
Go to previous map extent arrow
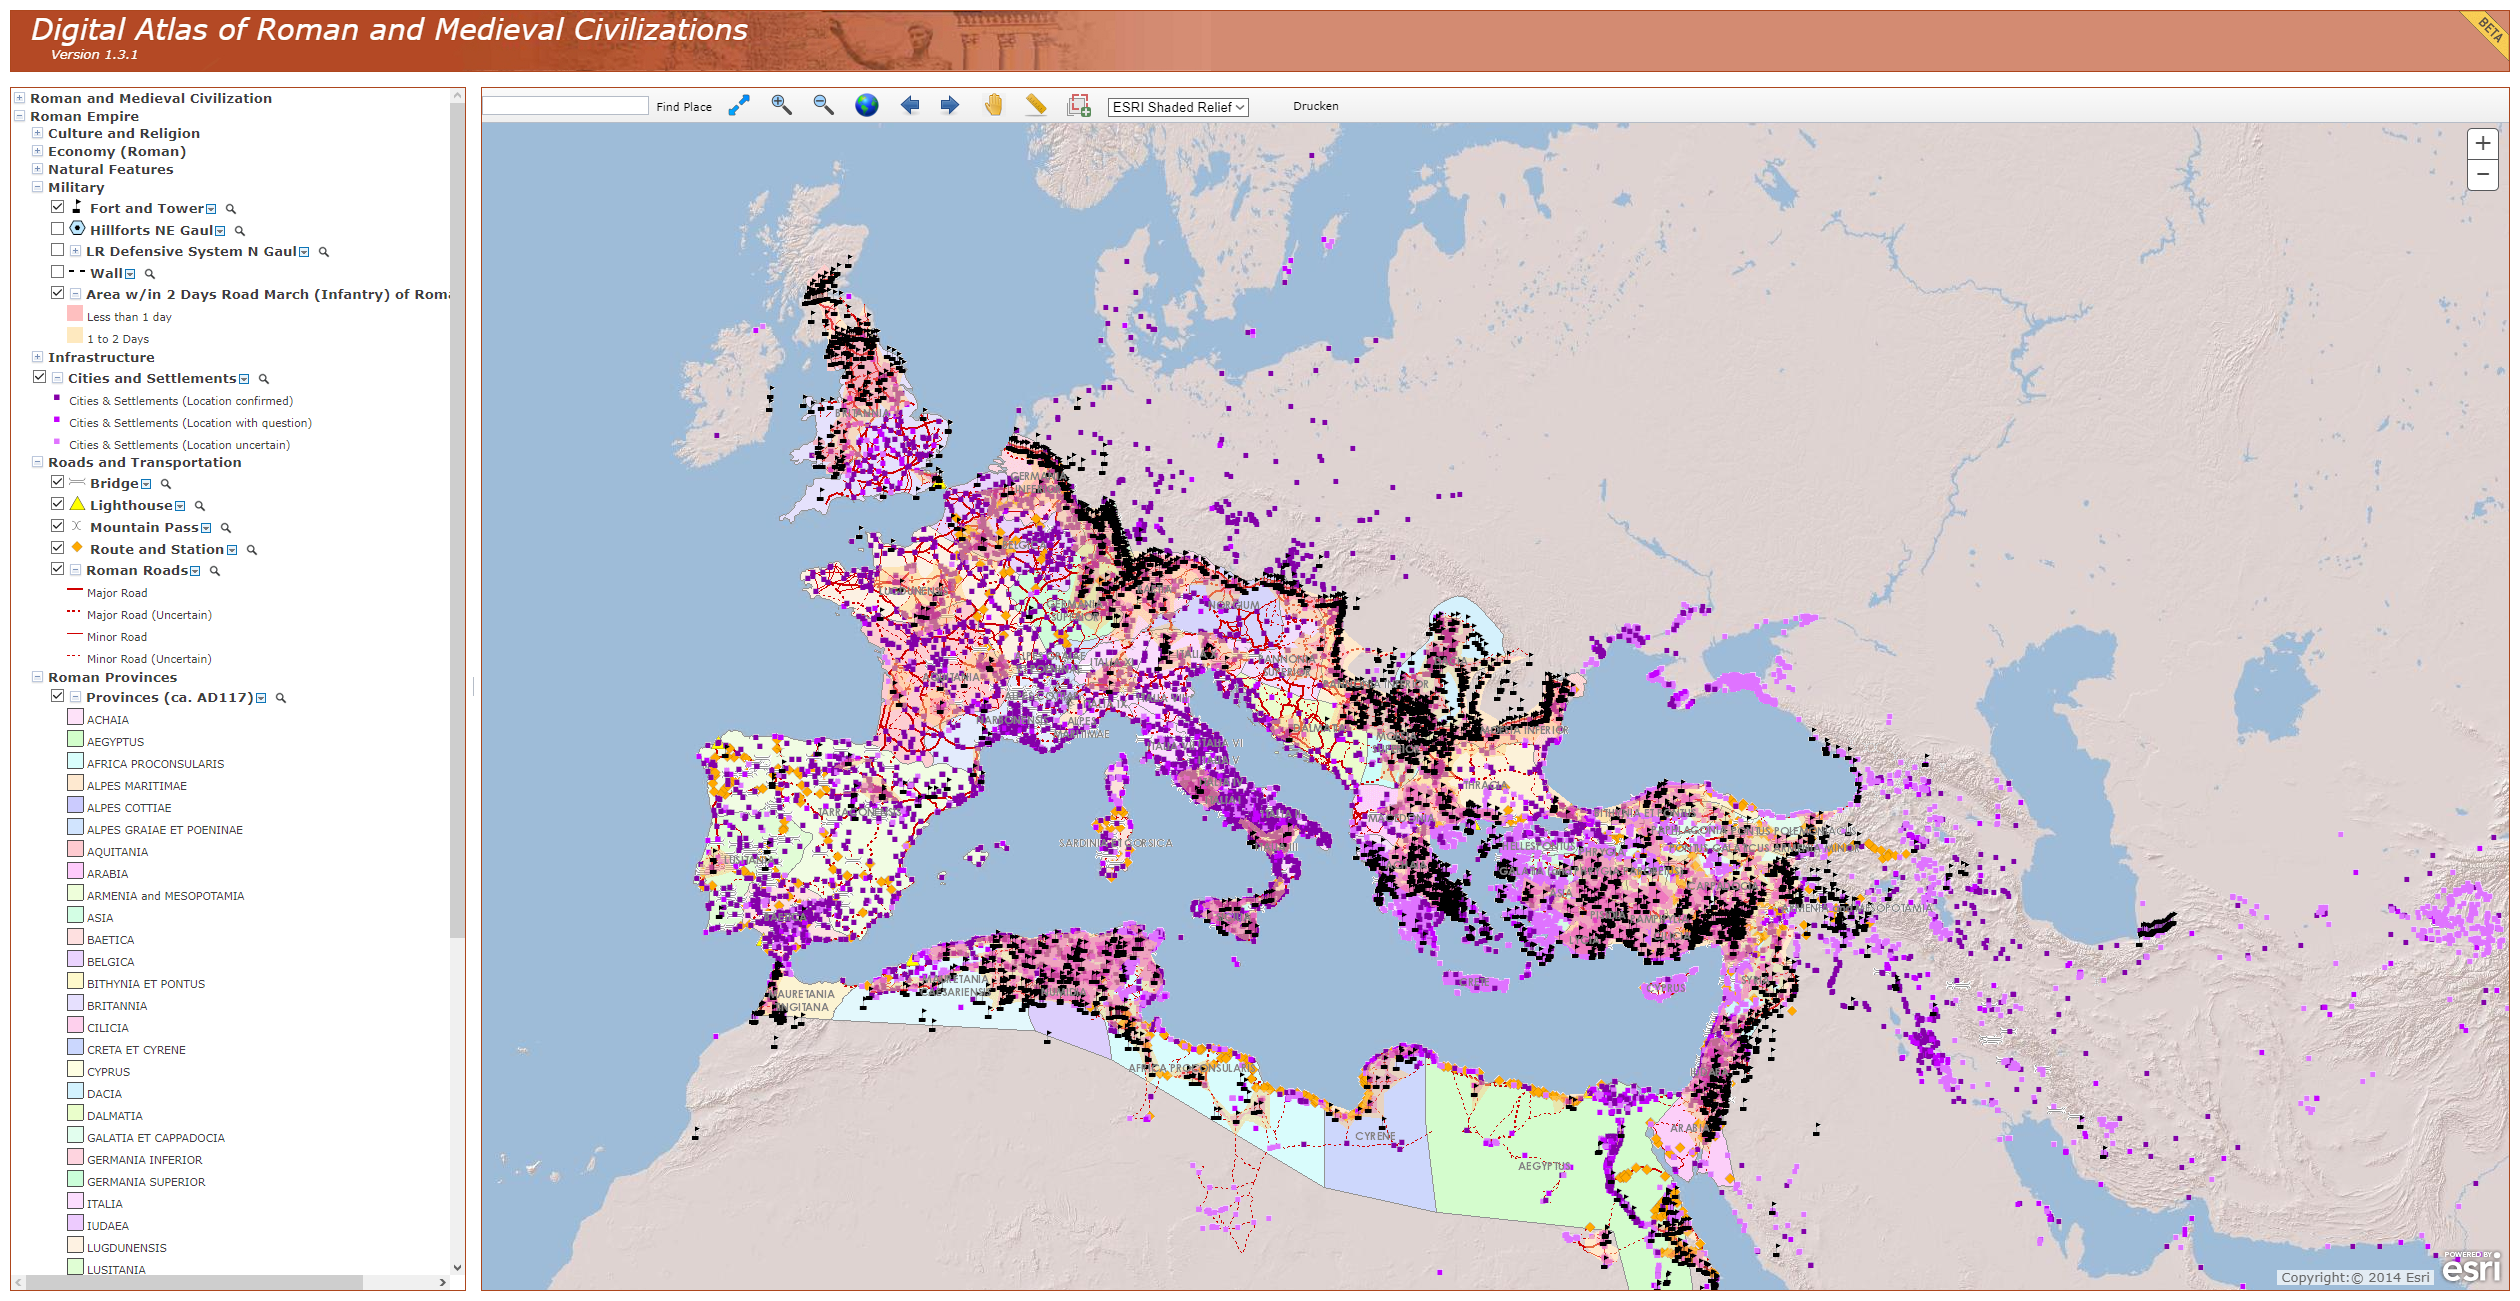point(909,105)
